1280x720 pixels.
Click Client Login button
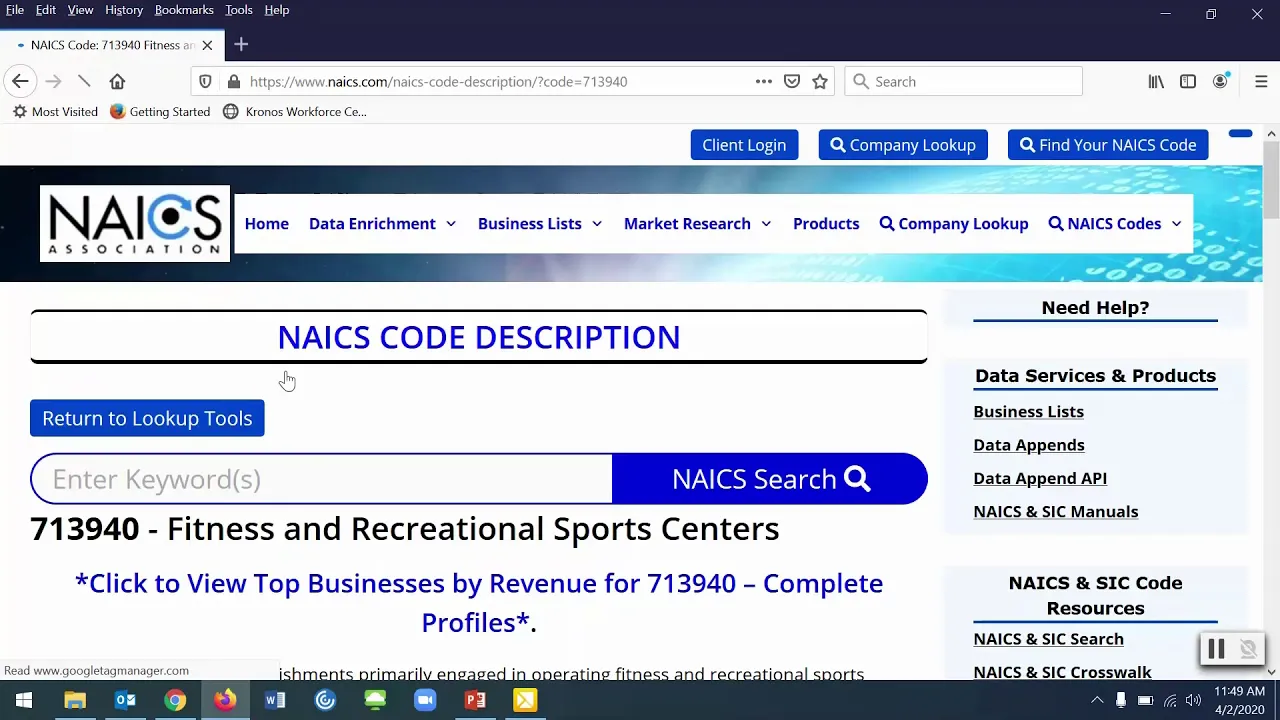(x=744, y=145)
